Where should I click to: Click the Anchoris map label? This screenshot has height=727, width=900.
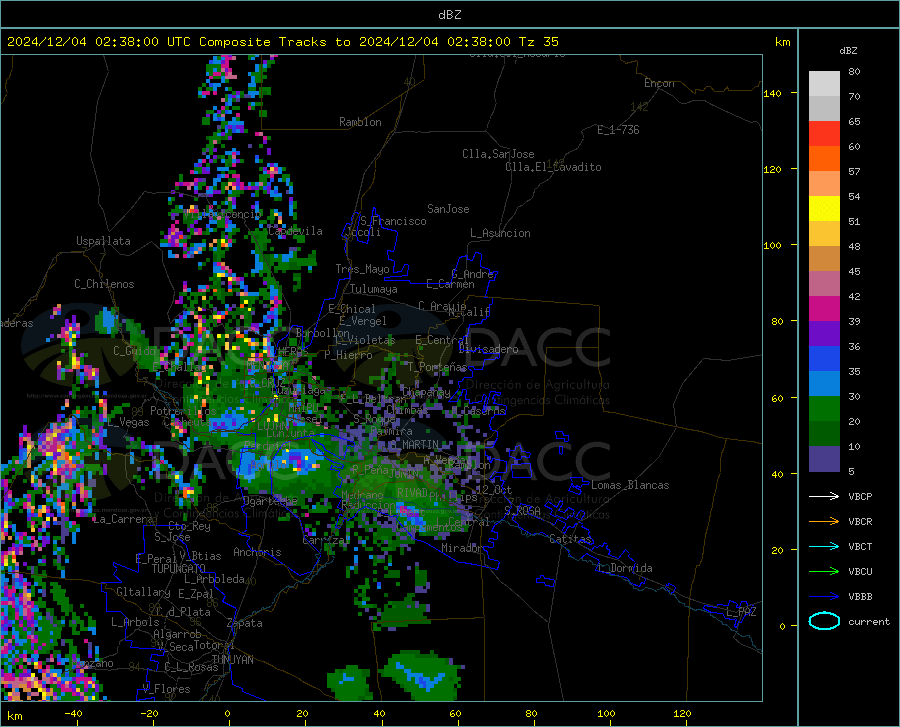click(x=257, y=552)
